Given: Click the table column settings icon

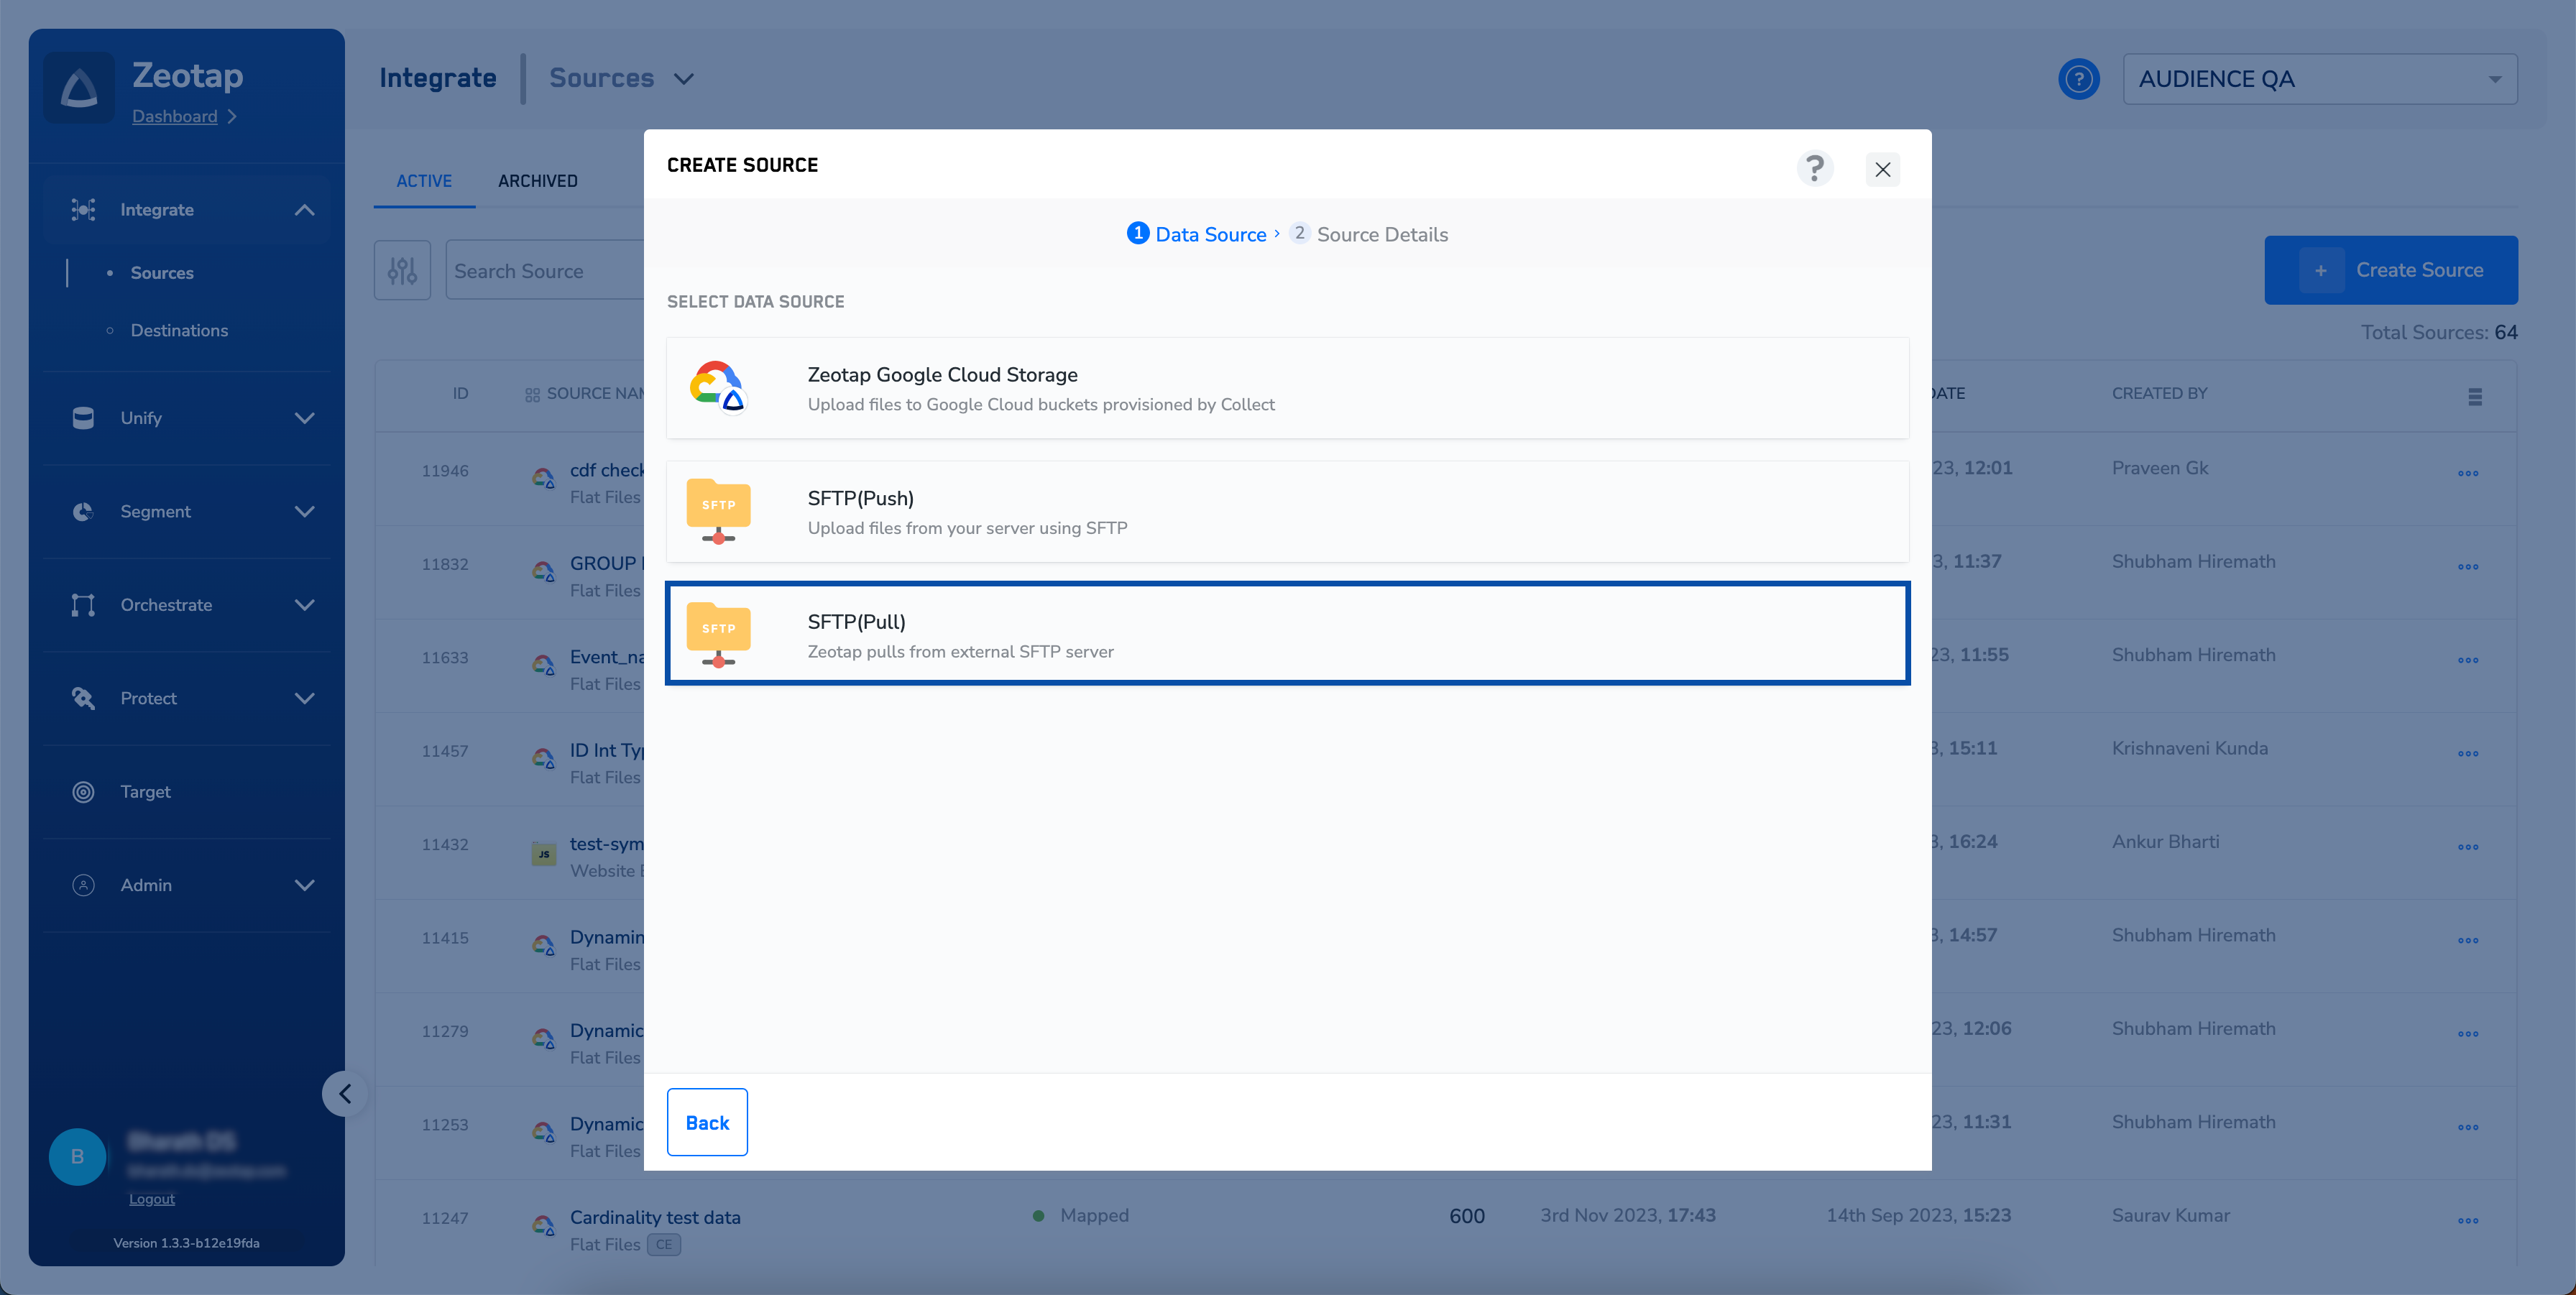Looking at the screenshot, I should pos(2474,396).
